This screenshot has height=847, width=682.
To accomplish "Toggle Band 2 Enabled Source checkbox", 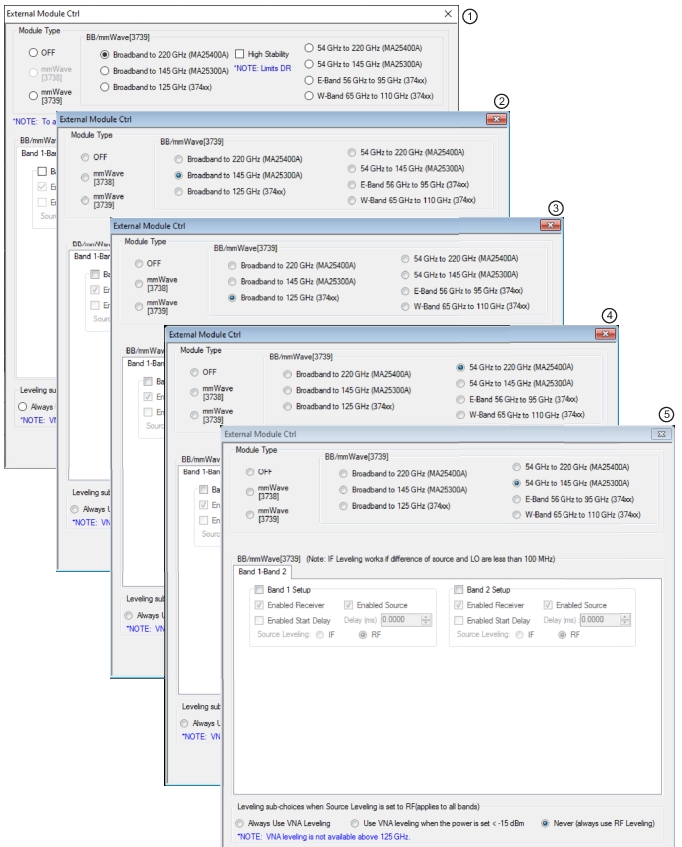I will click(x=548, y=606).
